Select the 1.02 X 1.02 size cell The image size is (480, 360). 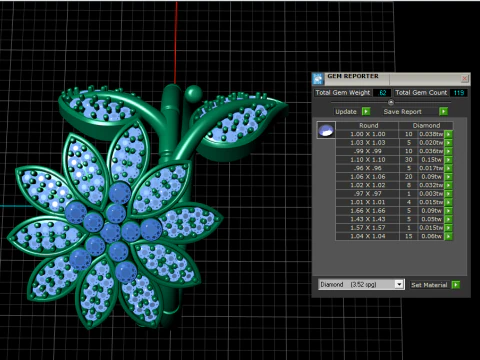pyautogui.click(x=368, y=185)
